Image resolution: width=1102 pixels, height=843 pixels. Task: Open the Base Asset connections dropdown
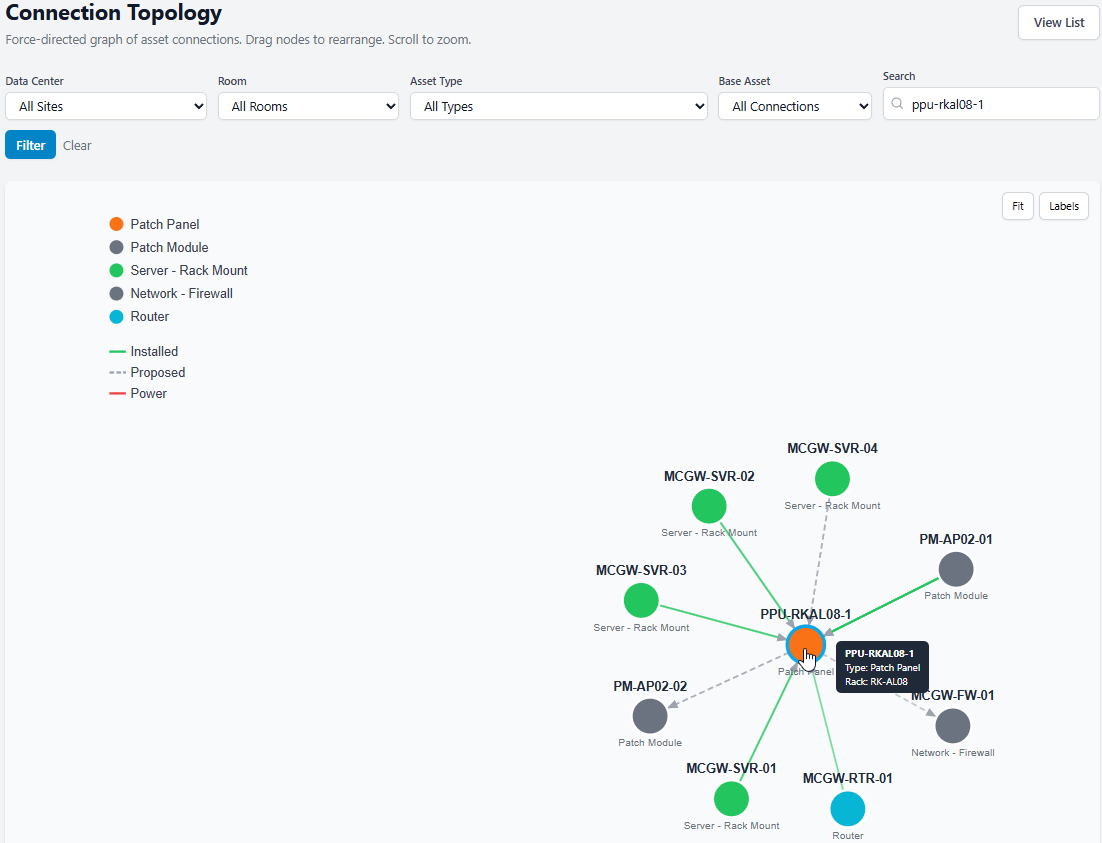[795, 106]
